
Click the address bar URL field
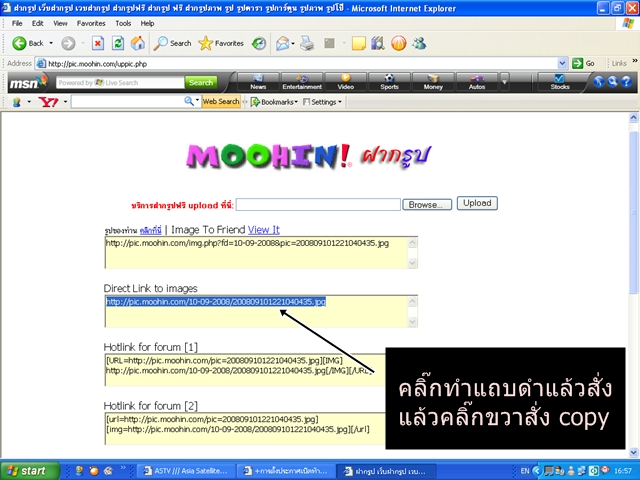pos(297,63)
